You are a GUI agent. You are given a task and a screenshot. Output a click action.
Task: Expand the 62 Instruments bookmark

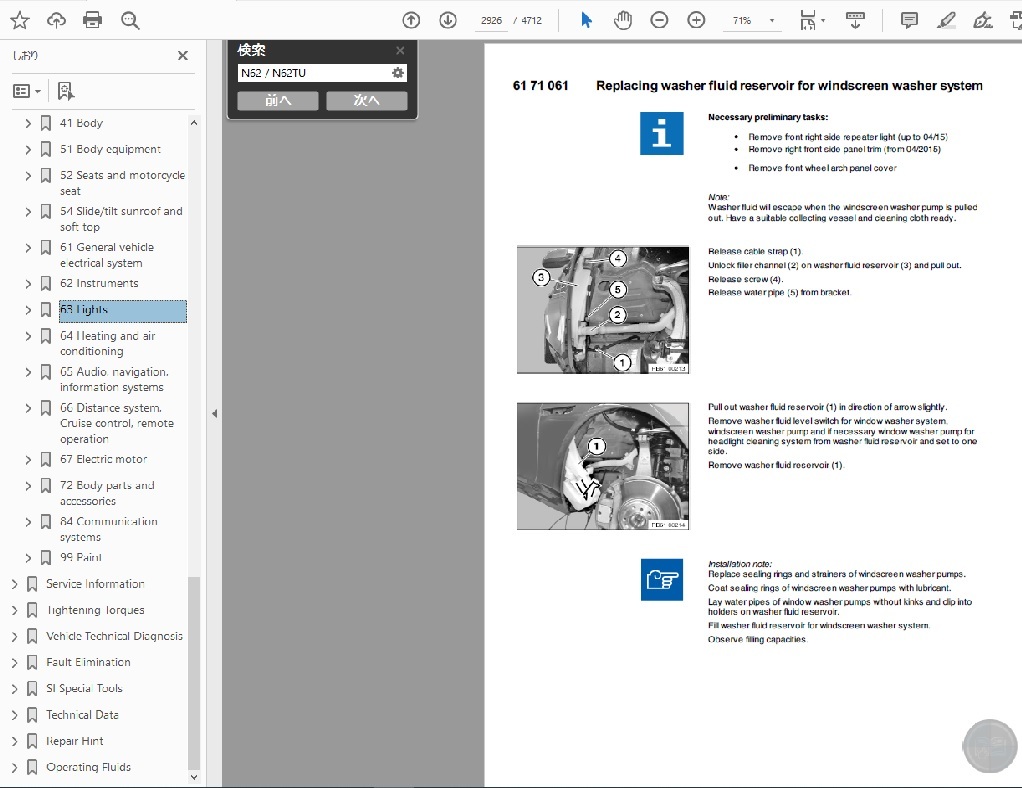pos(27,284)
